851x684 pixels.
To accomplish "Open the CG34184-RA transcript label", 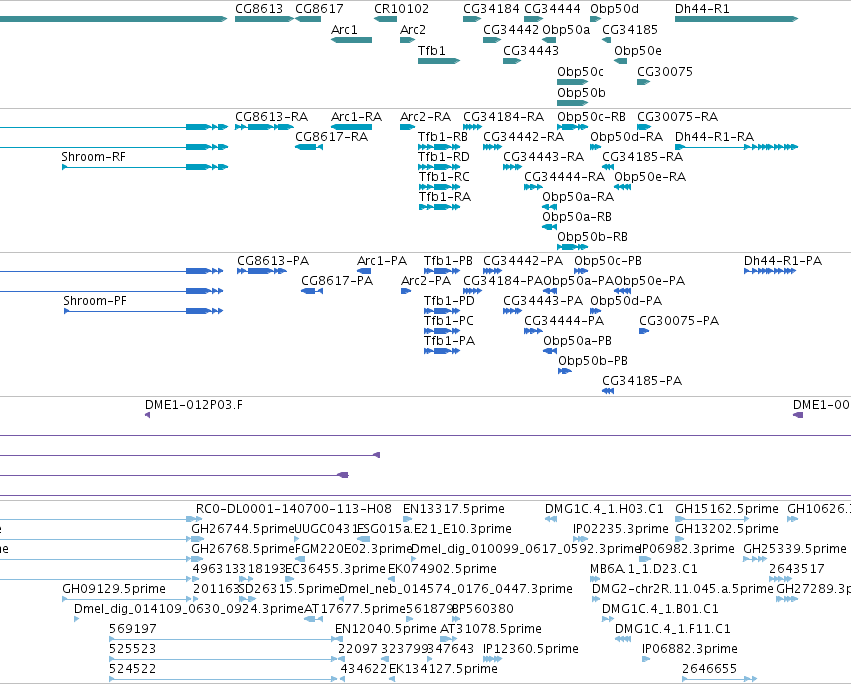I will point(504,117).
